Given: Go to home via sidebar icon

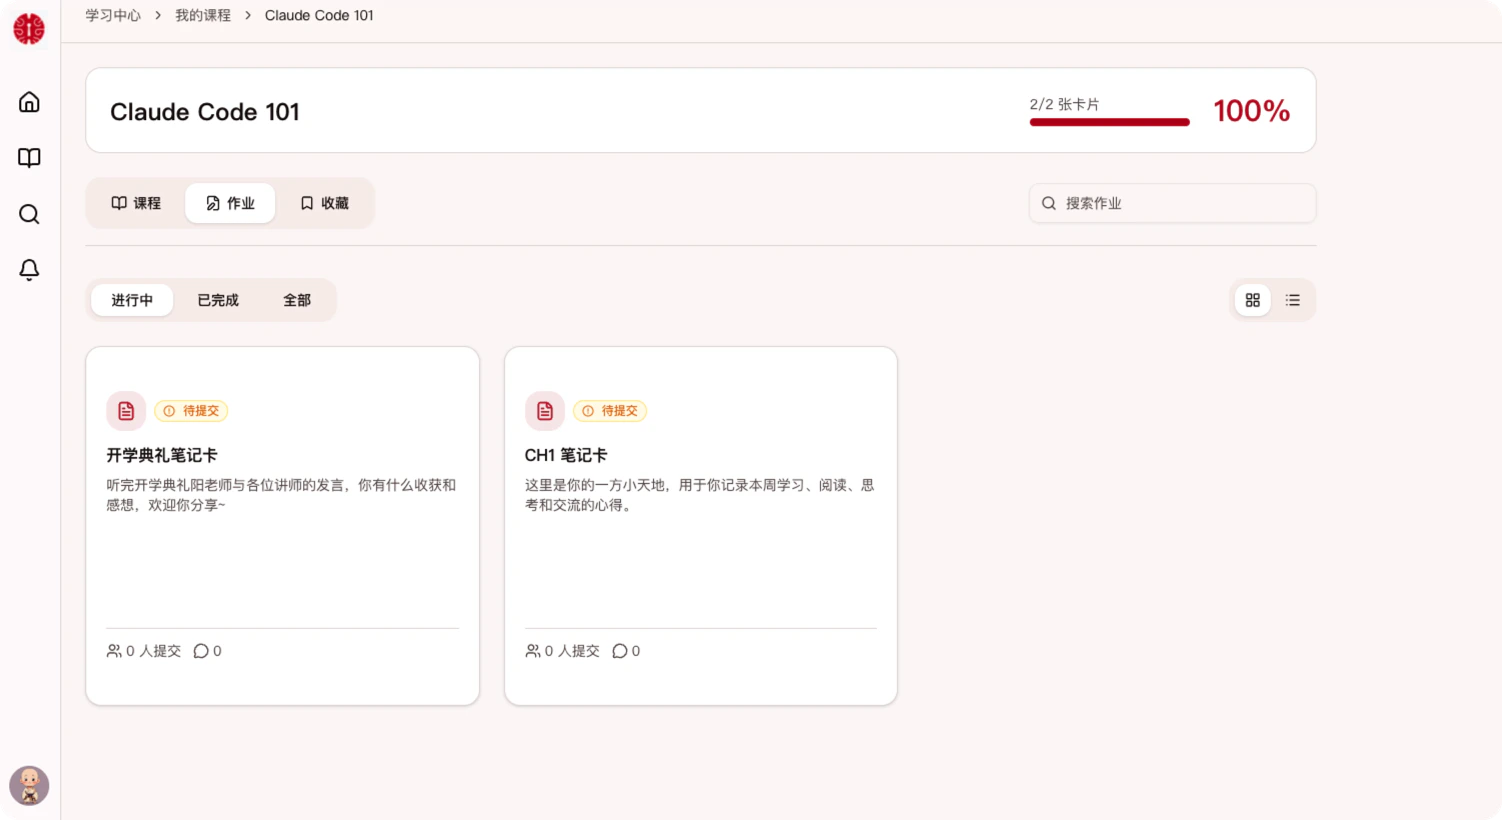Looking at the screenshot, I should click(x=30, y=102).
